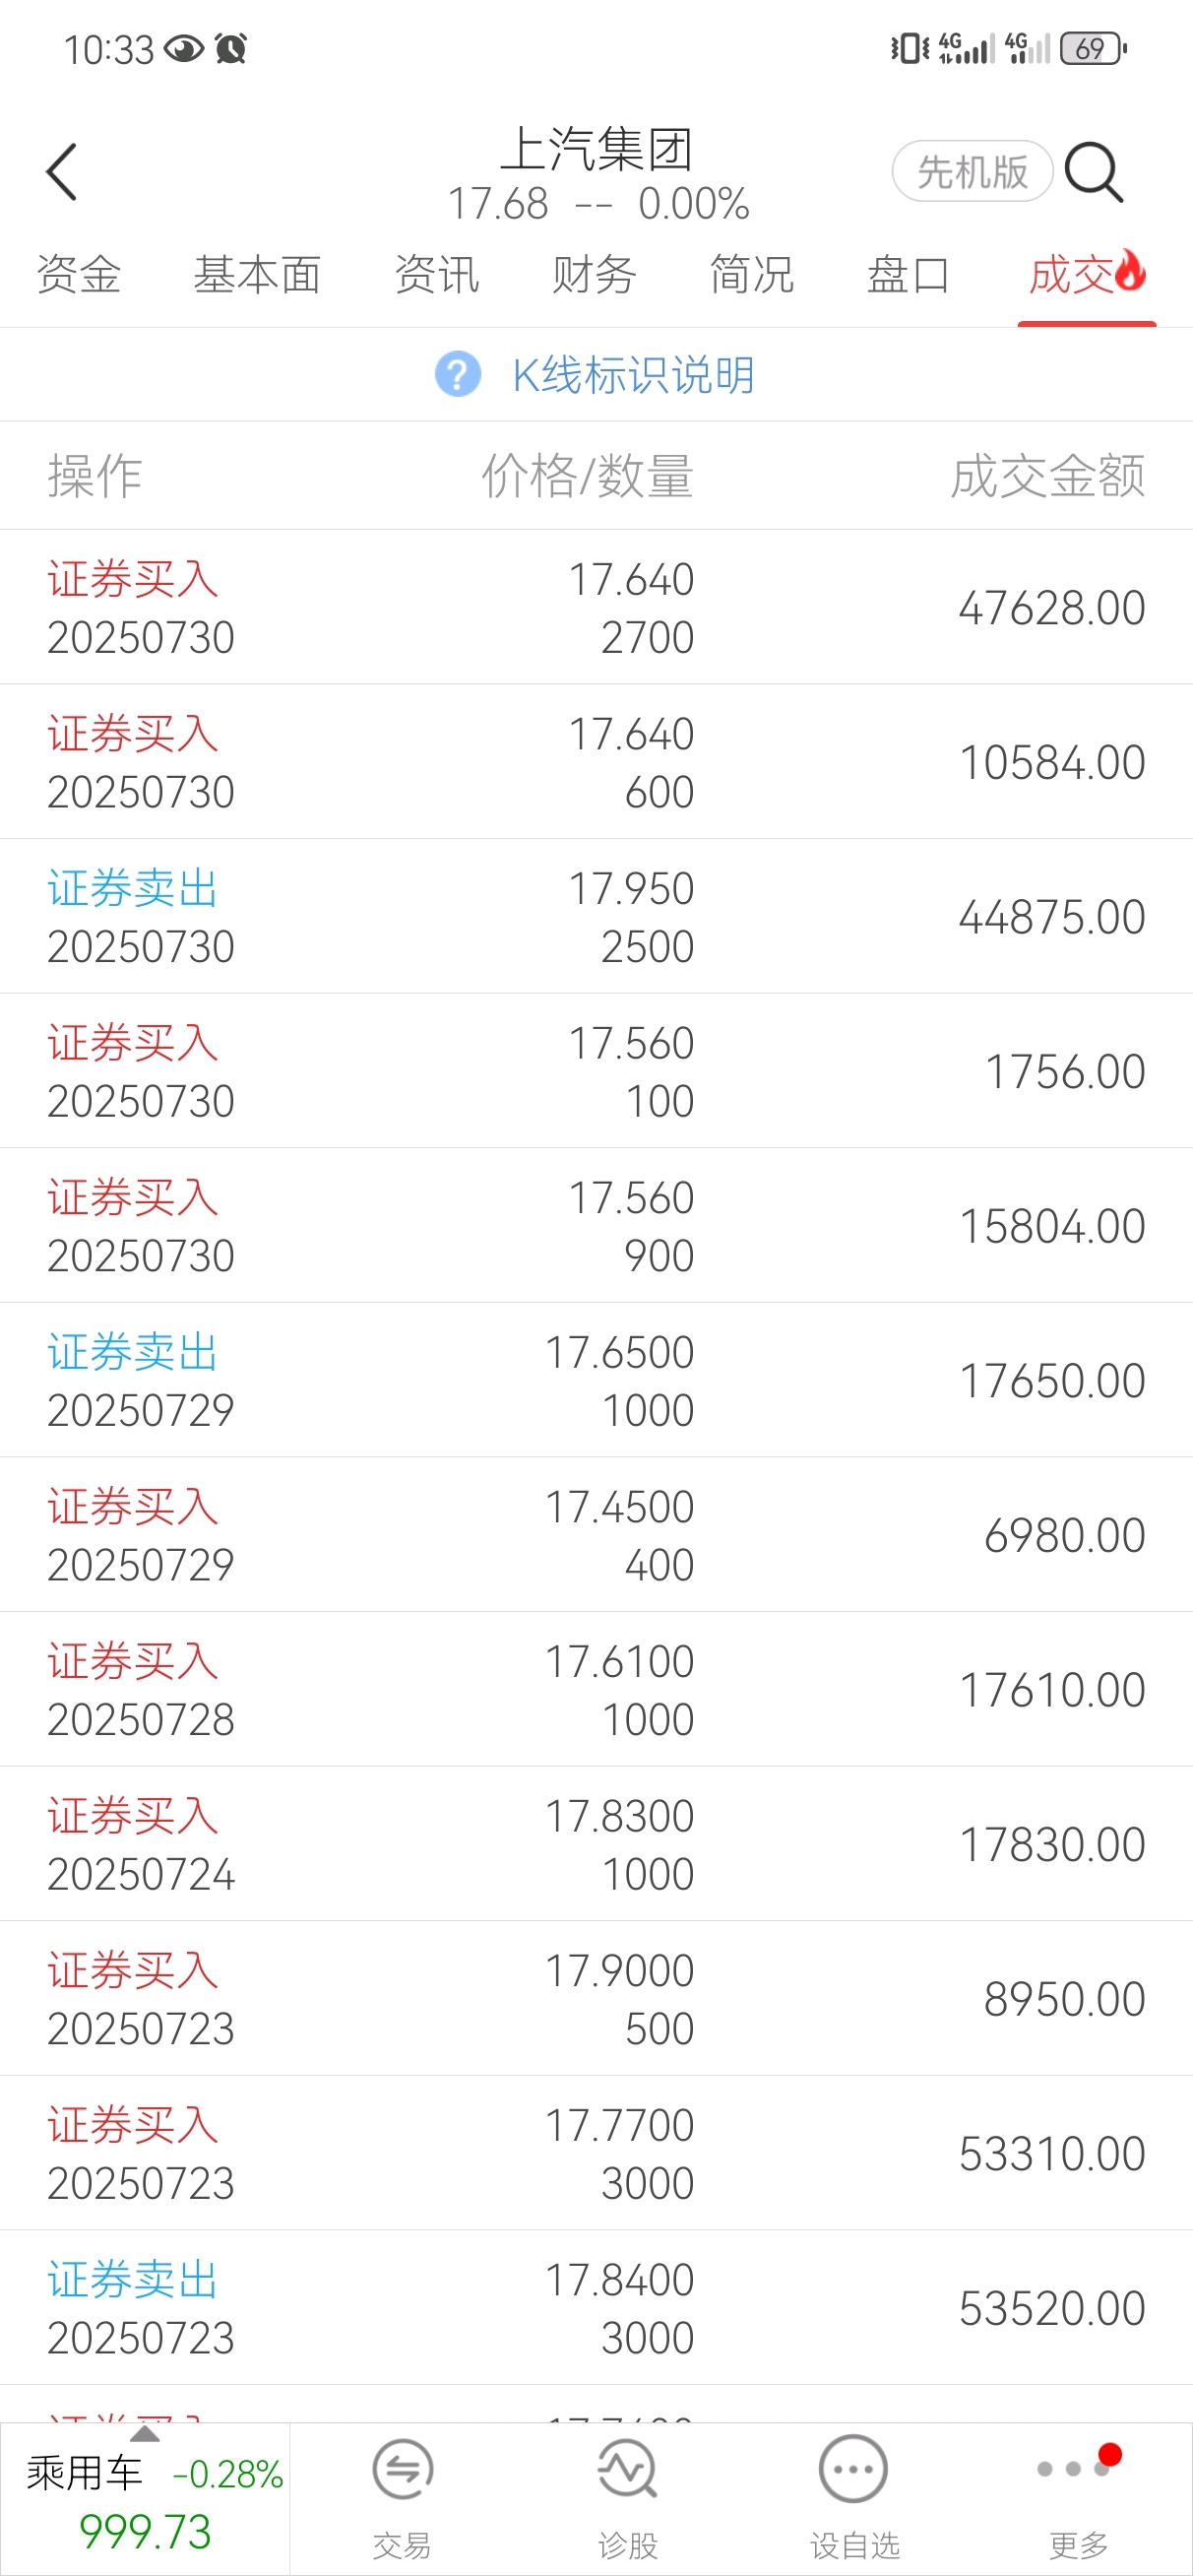The width and height of the screenshot is (1193, 2576).
Task: Tap the blue question mark help icon
Action: 458,375
